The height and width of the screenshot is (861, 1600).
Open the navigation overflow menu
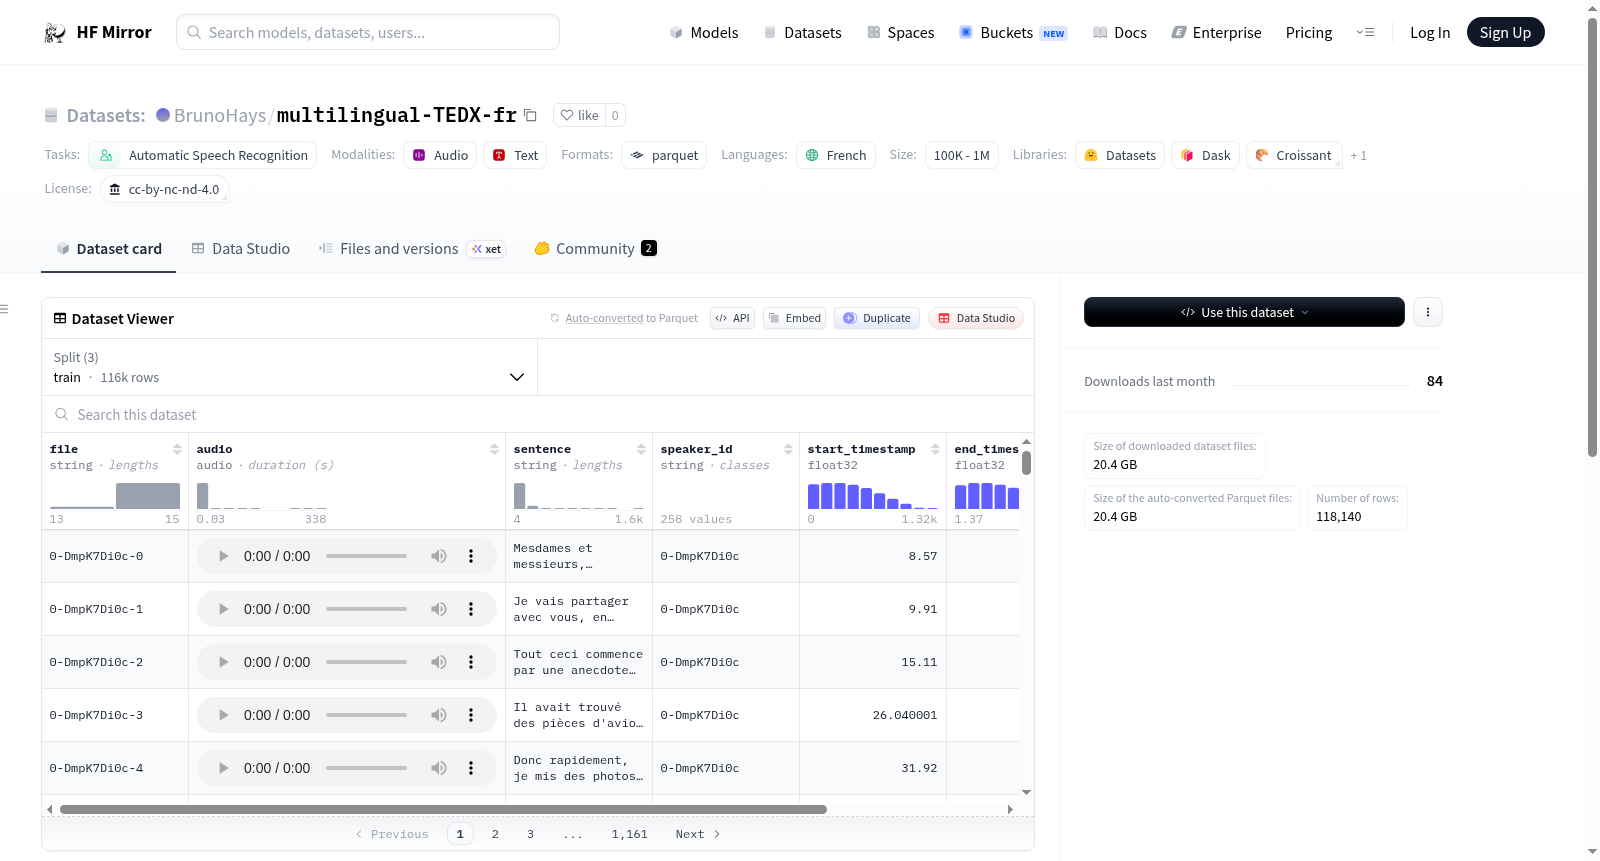point(1365,32)
